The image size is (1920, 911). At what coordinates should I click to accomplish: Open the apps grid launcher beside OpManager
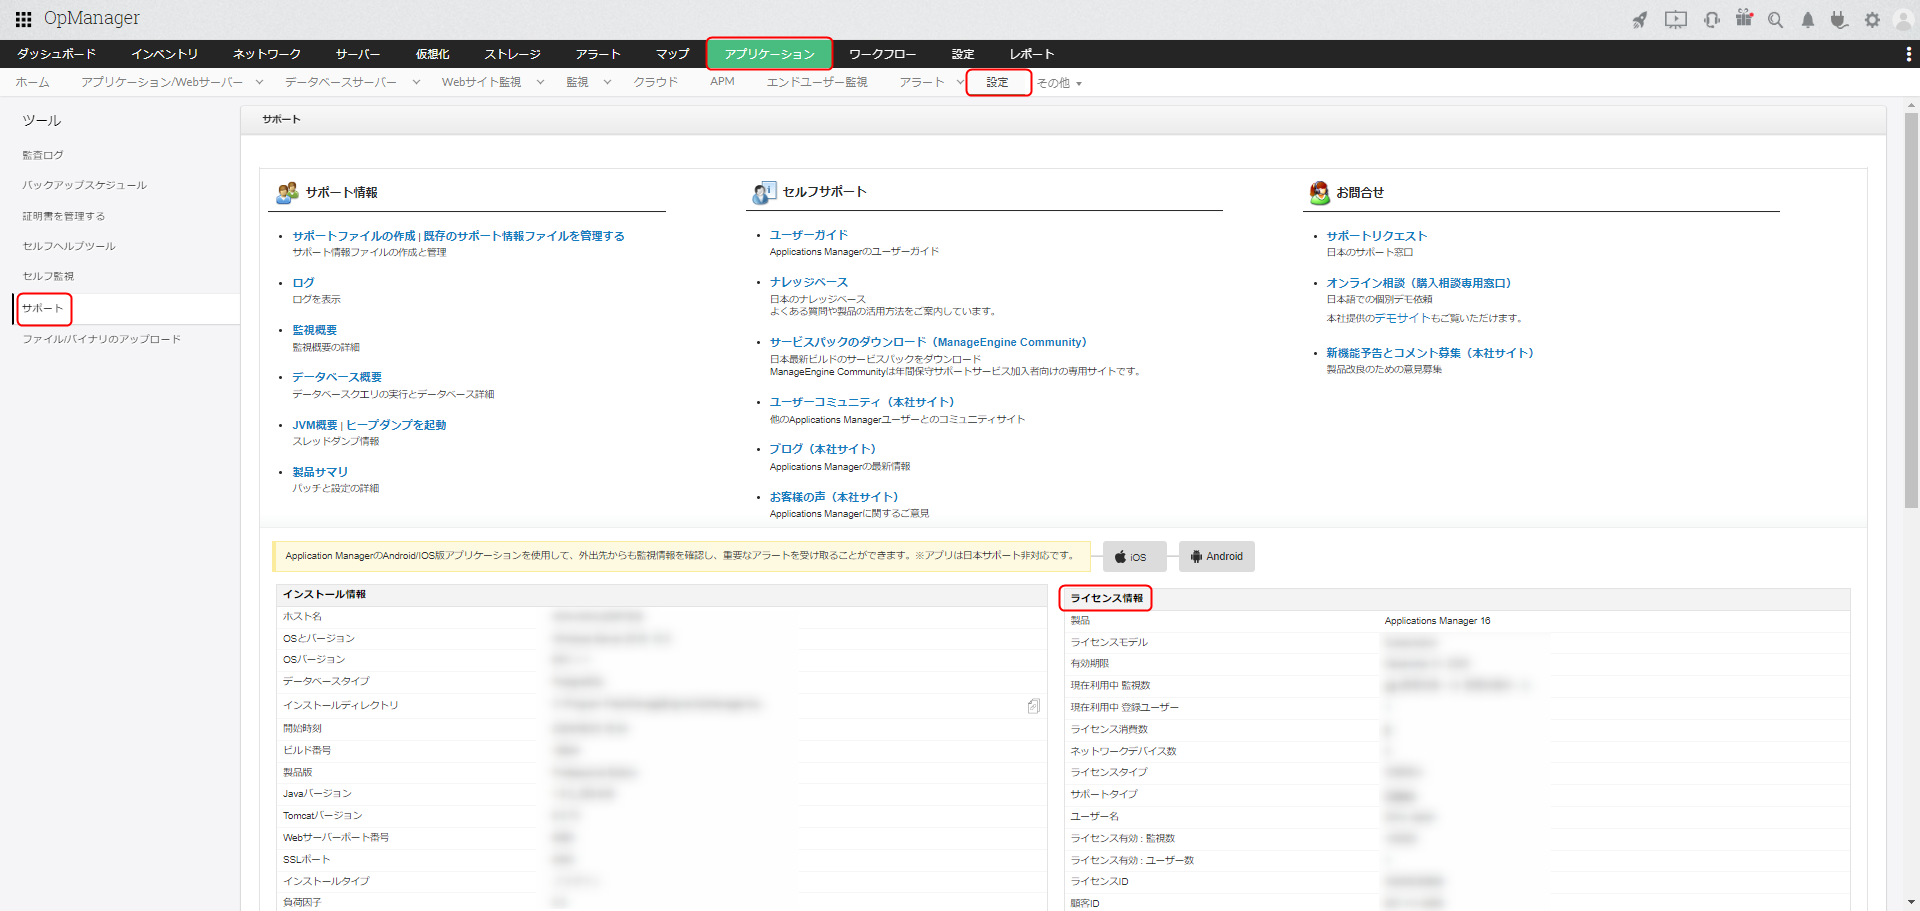pyautogui.click(x=24, y=19)
